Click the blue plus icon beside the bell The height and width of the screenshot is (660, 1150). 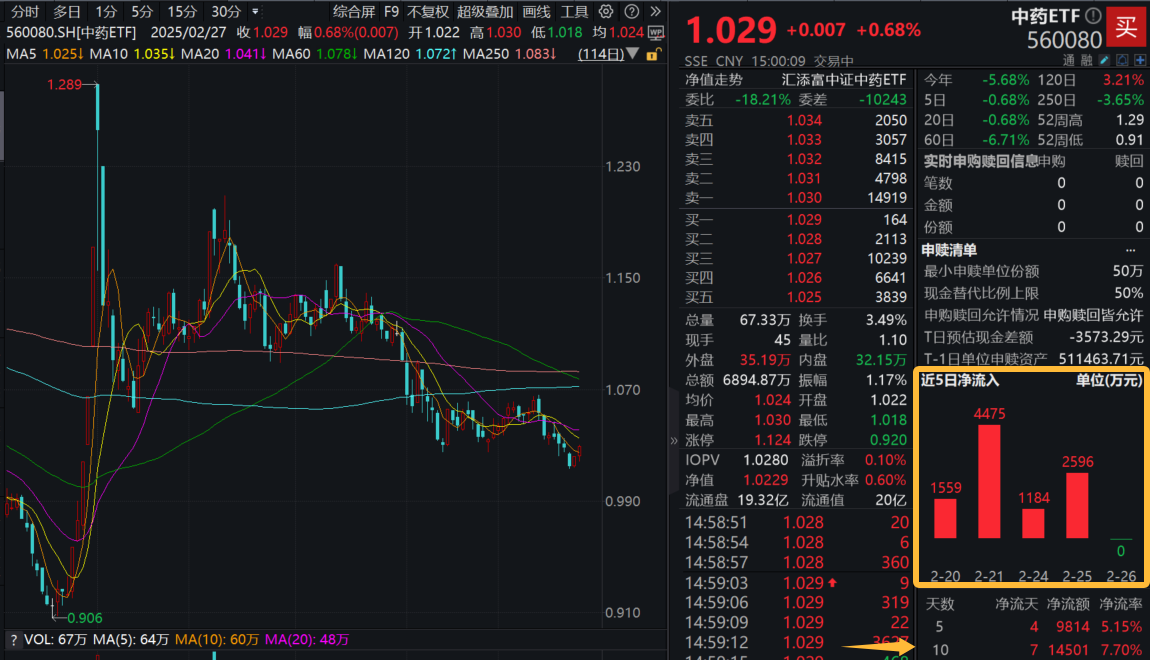coord(1139,60)
